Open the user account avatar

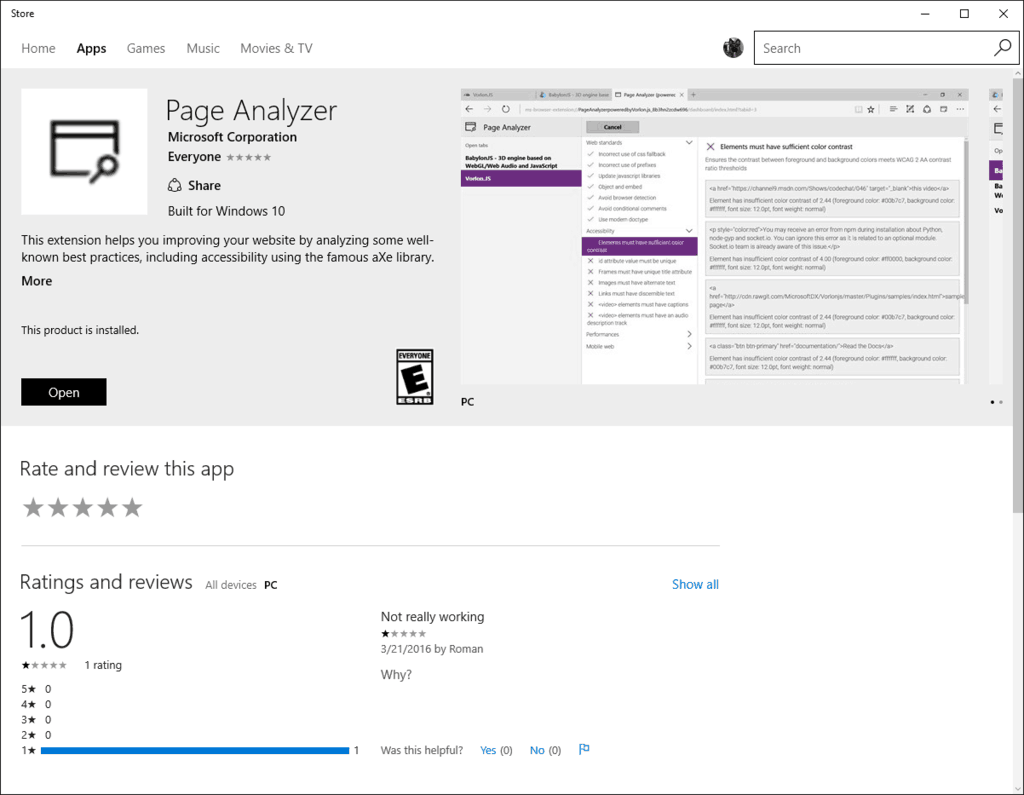coord(733,48)
